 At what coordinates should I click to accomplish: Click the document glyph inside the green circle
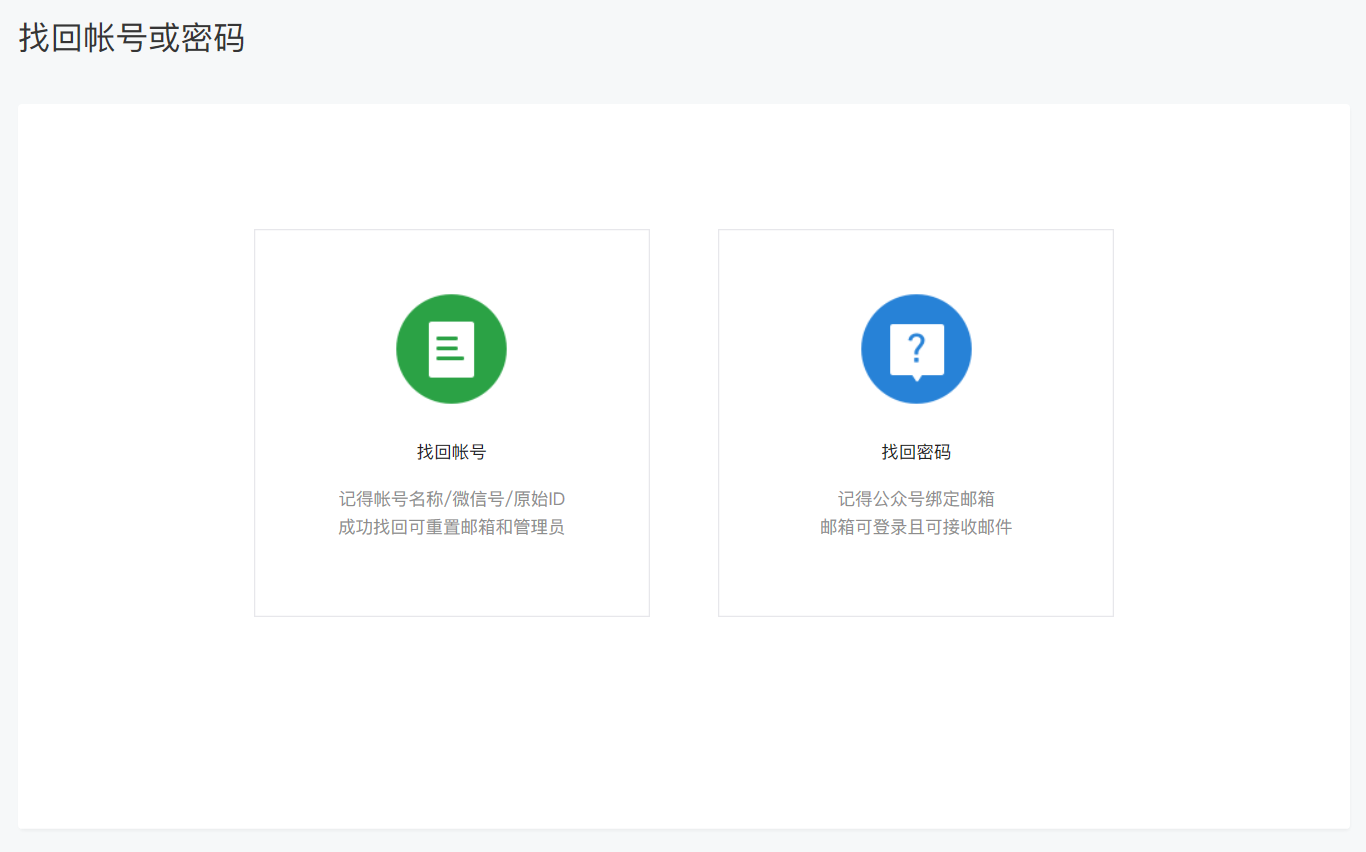(451, 348)
